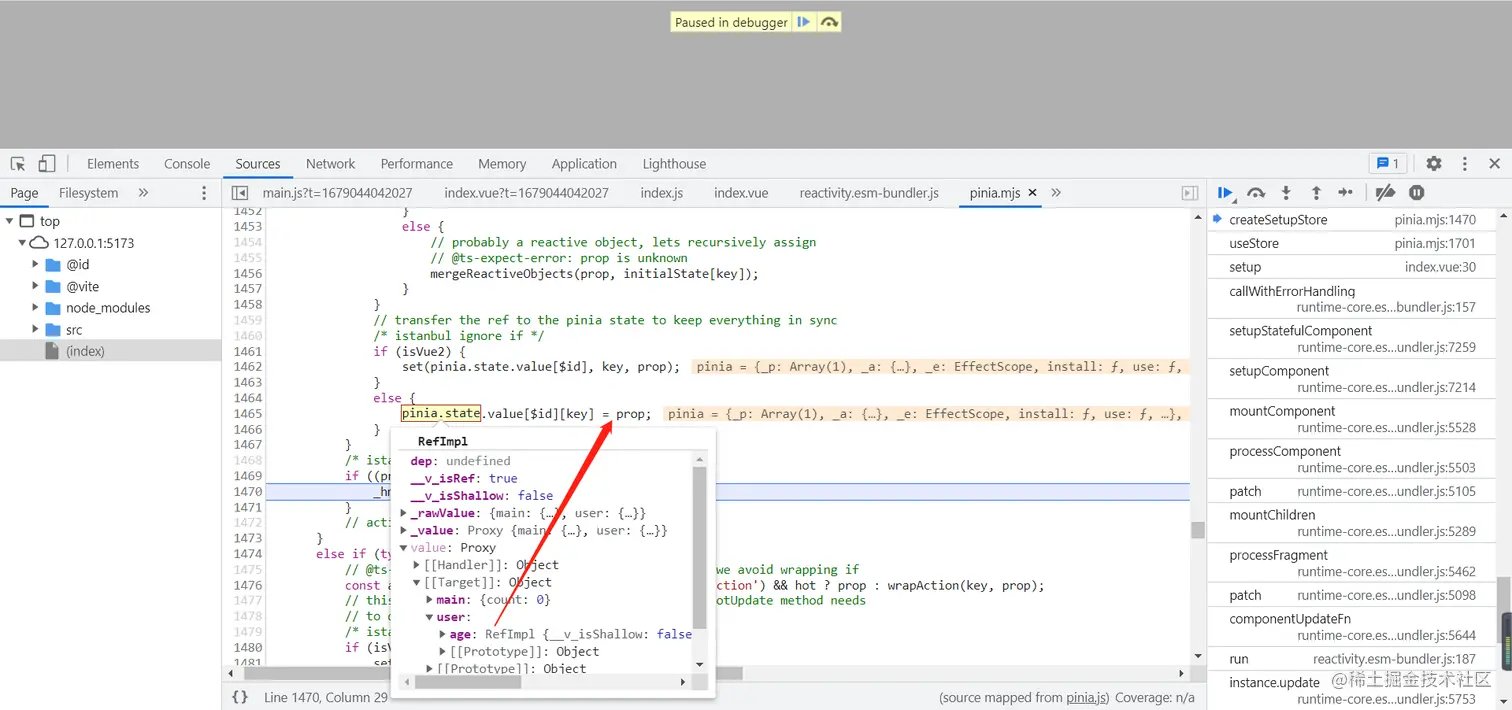The height and width of the screenshot is (710, 1512).
Task: Open the issues counter badge showing 1
Action: pyautogui.click(x=1388, y=163)
